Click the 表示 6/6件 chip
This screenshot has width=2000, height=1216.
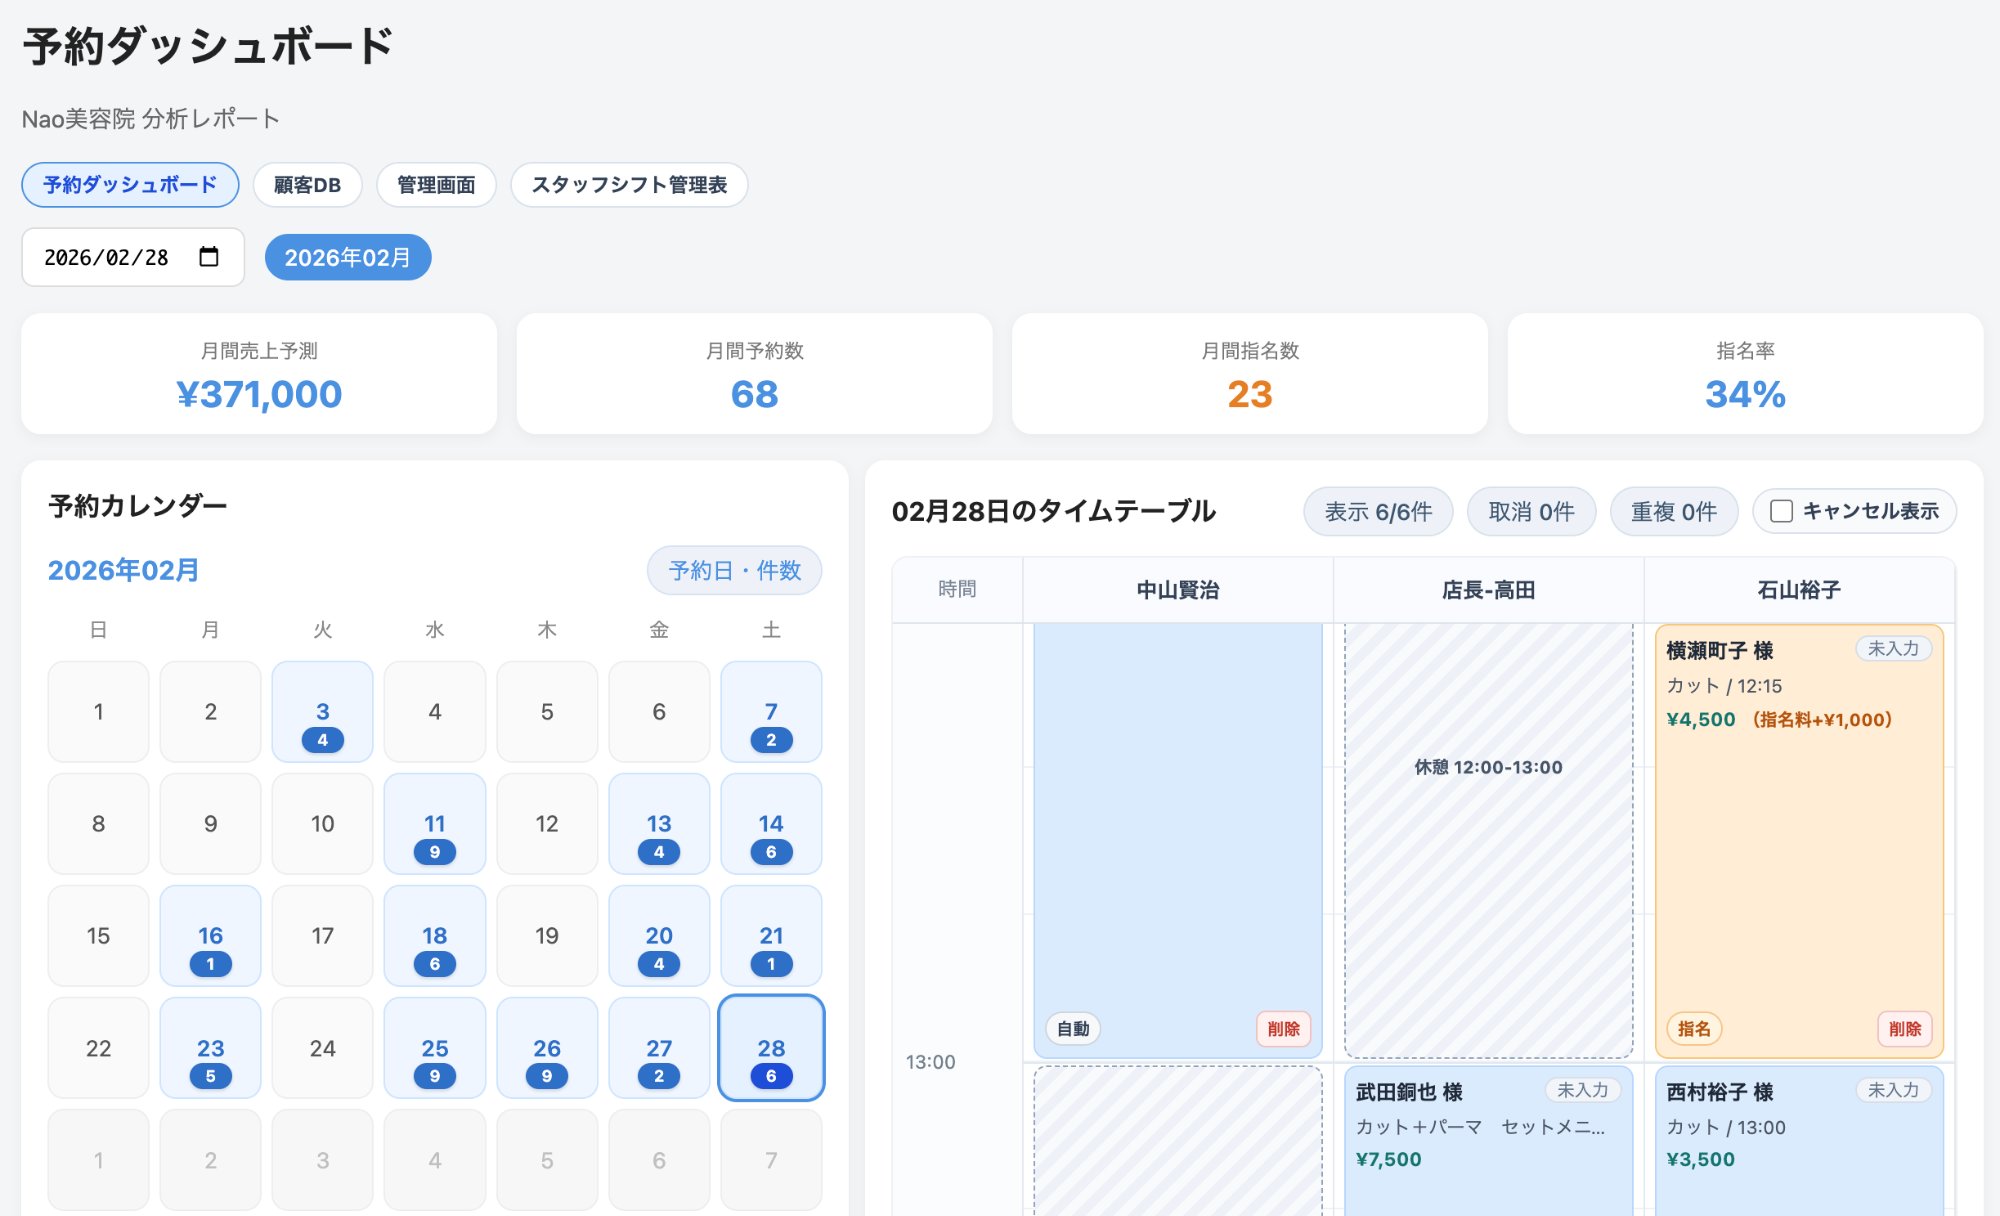coord(1378,512)
